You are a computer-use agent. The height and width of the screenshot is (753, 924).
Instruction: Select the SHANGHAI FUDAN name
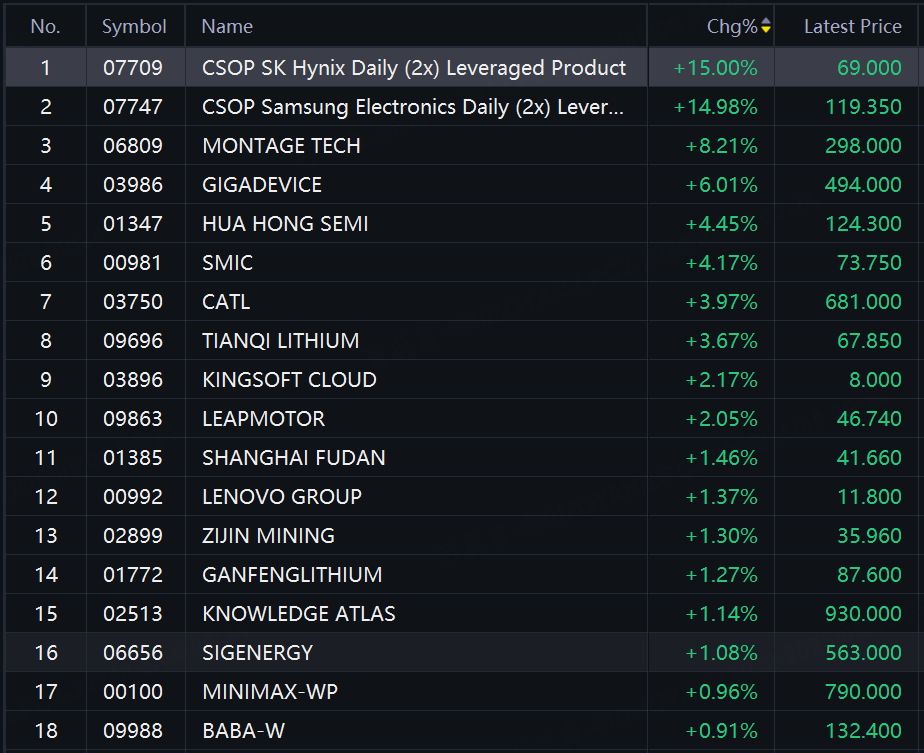click(293, 458)
